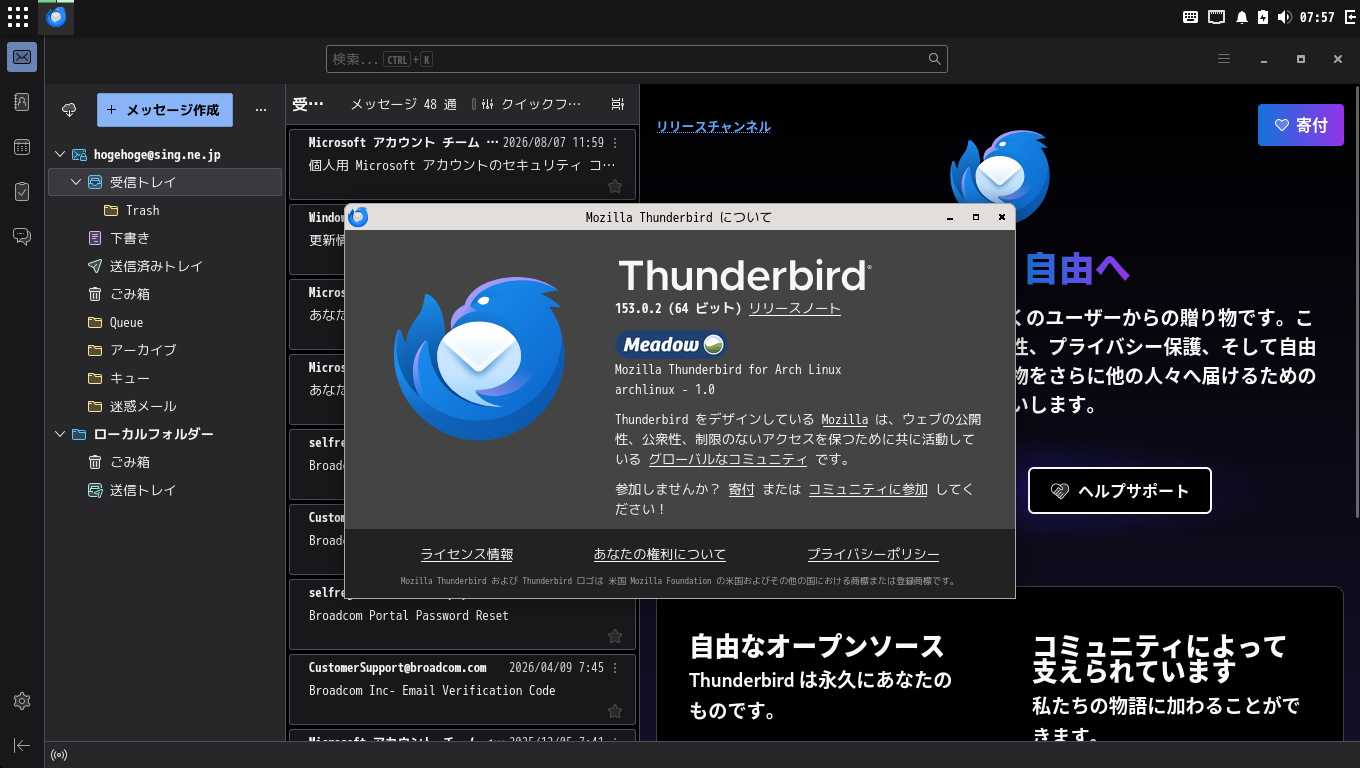Open the Broadcom Inc- Email Verification Code message
The image size is (1360, 768).
(462, 690)
